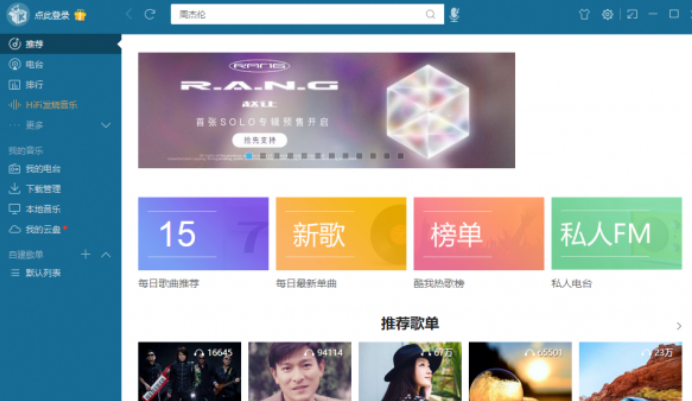Click the search input field
Screen dimensions: 692x401
pyautogui.click(x=298, y=14)
